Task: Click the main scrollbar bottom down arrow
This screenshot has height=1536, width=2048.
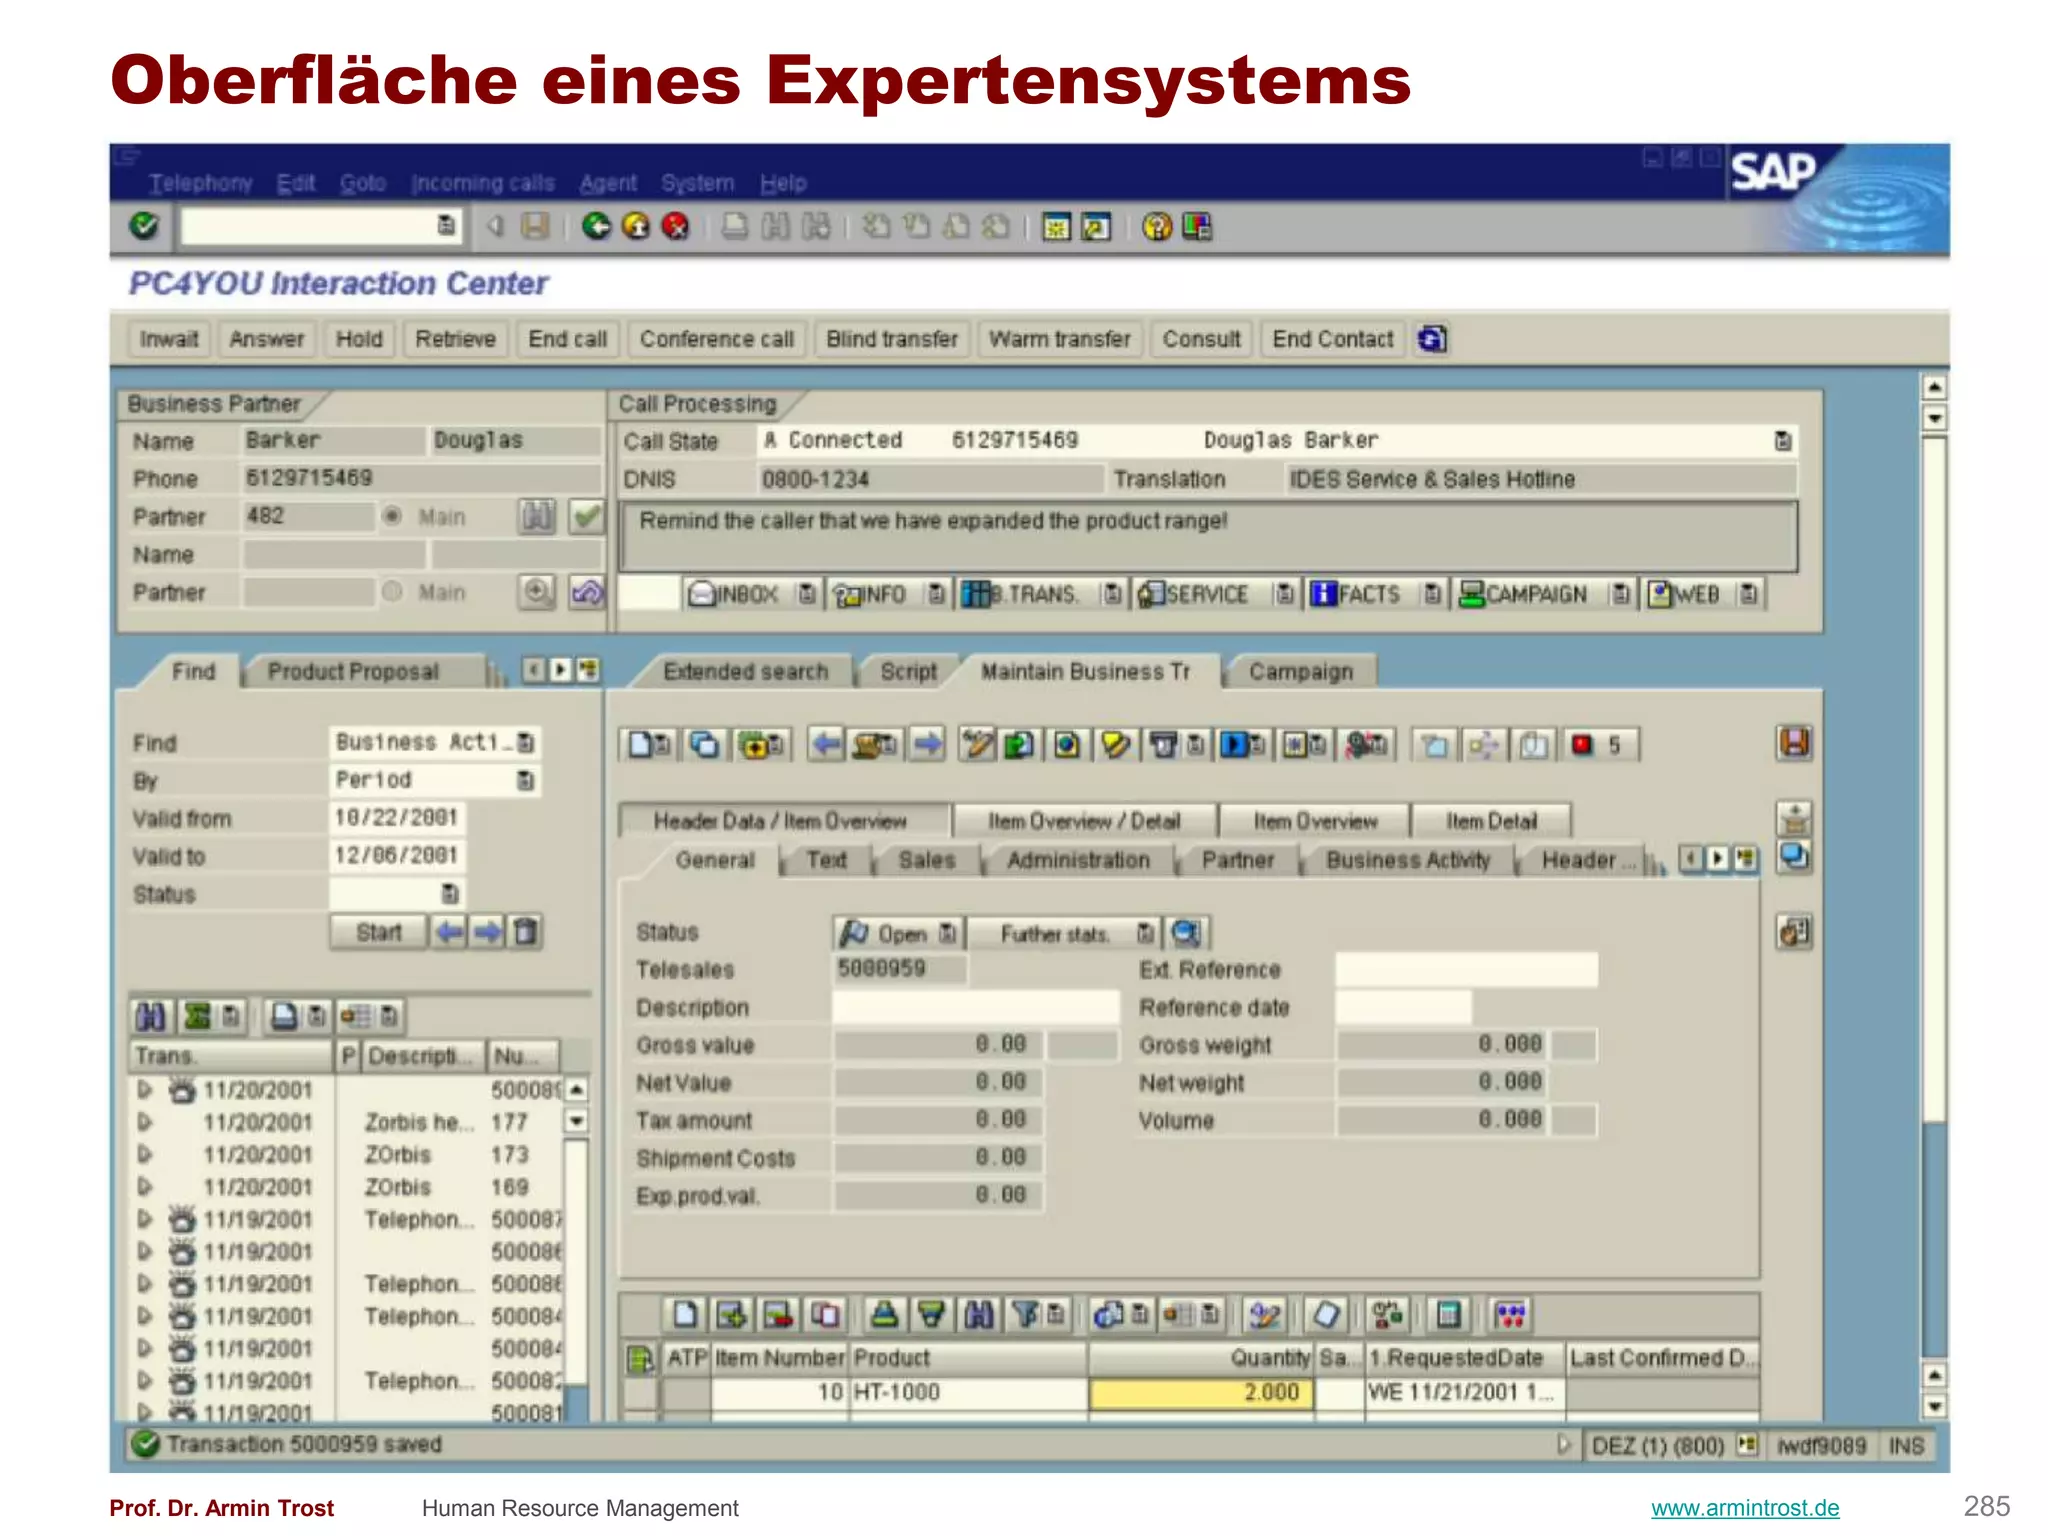Action: point(1935,1407)
